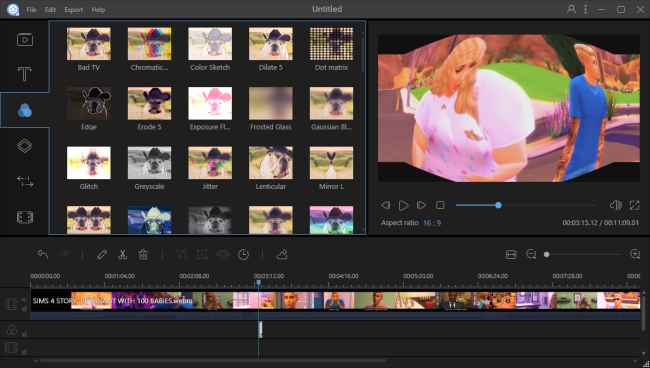The height and width of the screenshot is (368, 650).
Task: Click the timeline horizontal scrollbar
Action: tap(213, 361)
